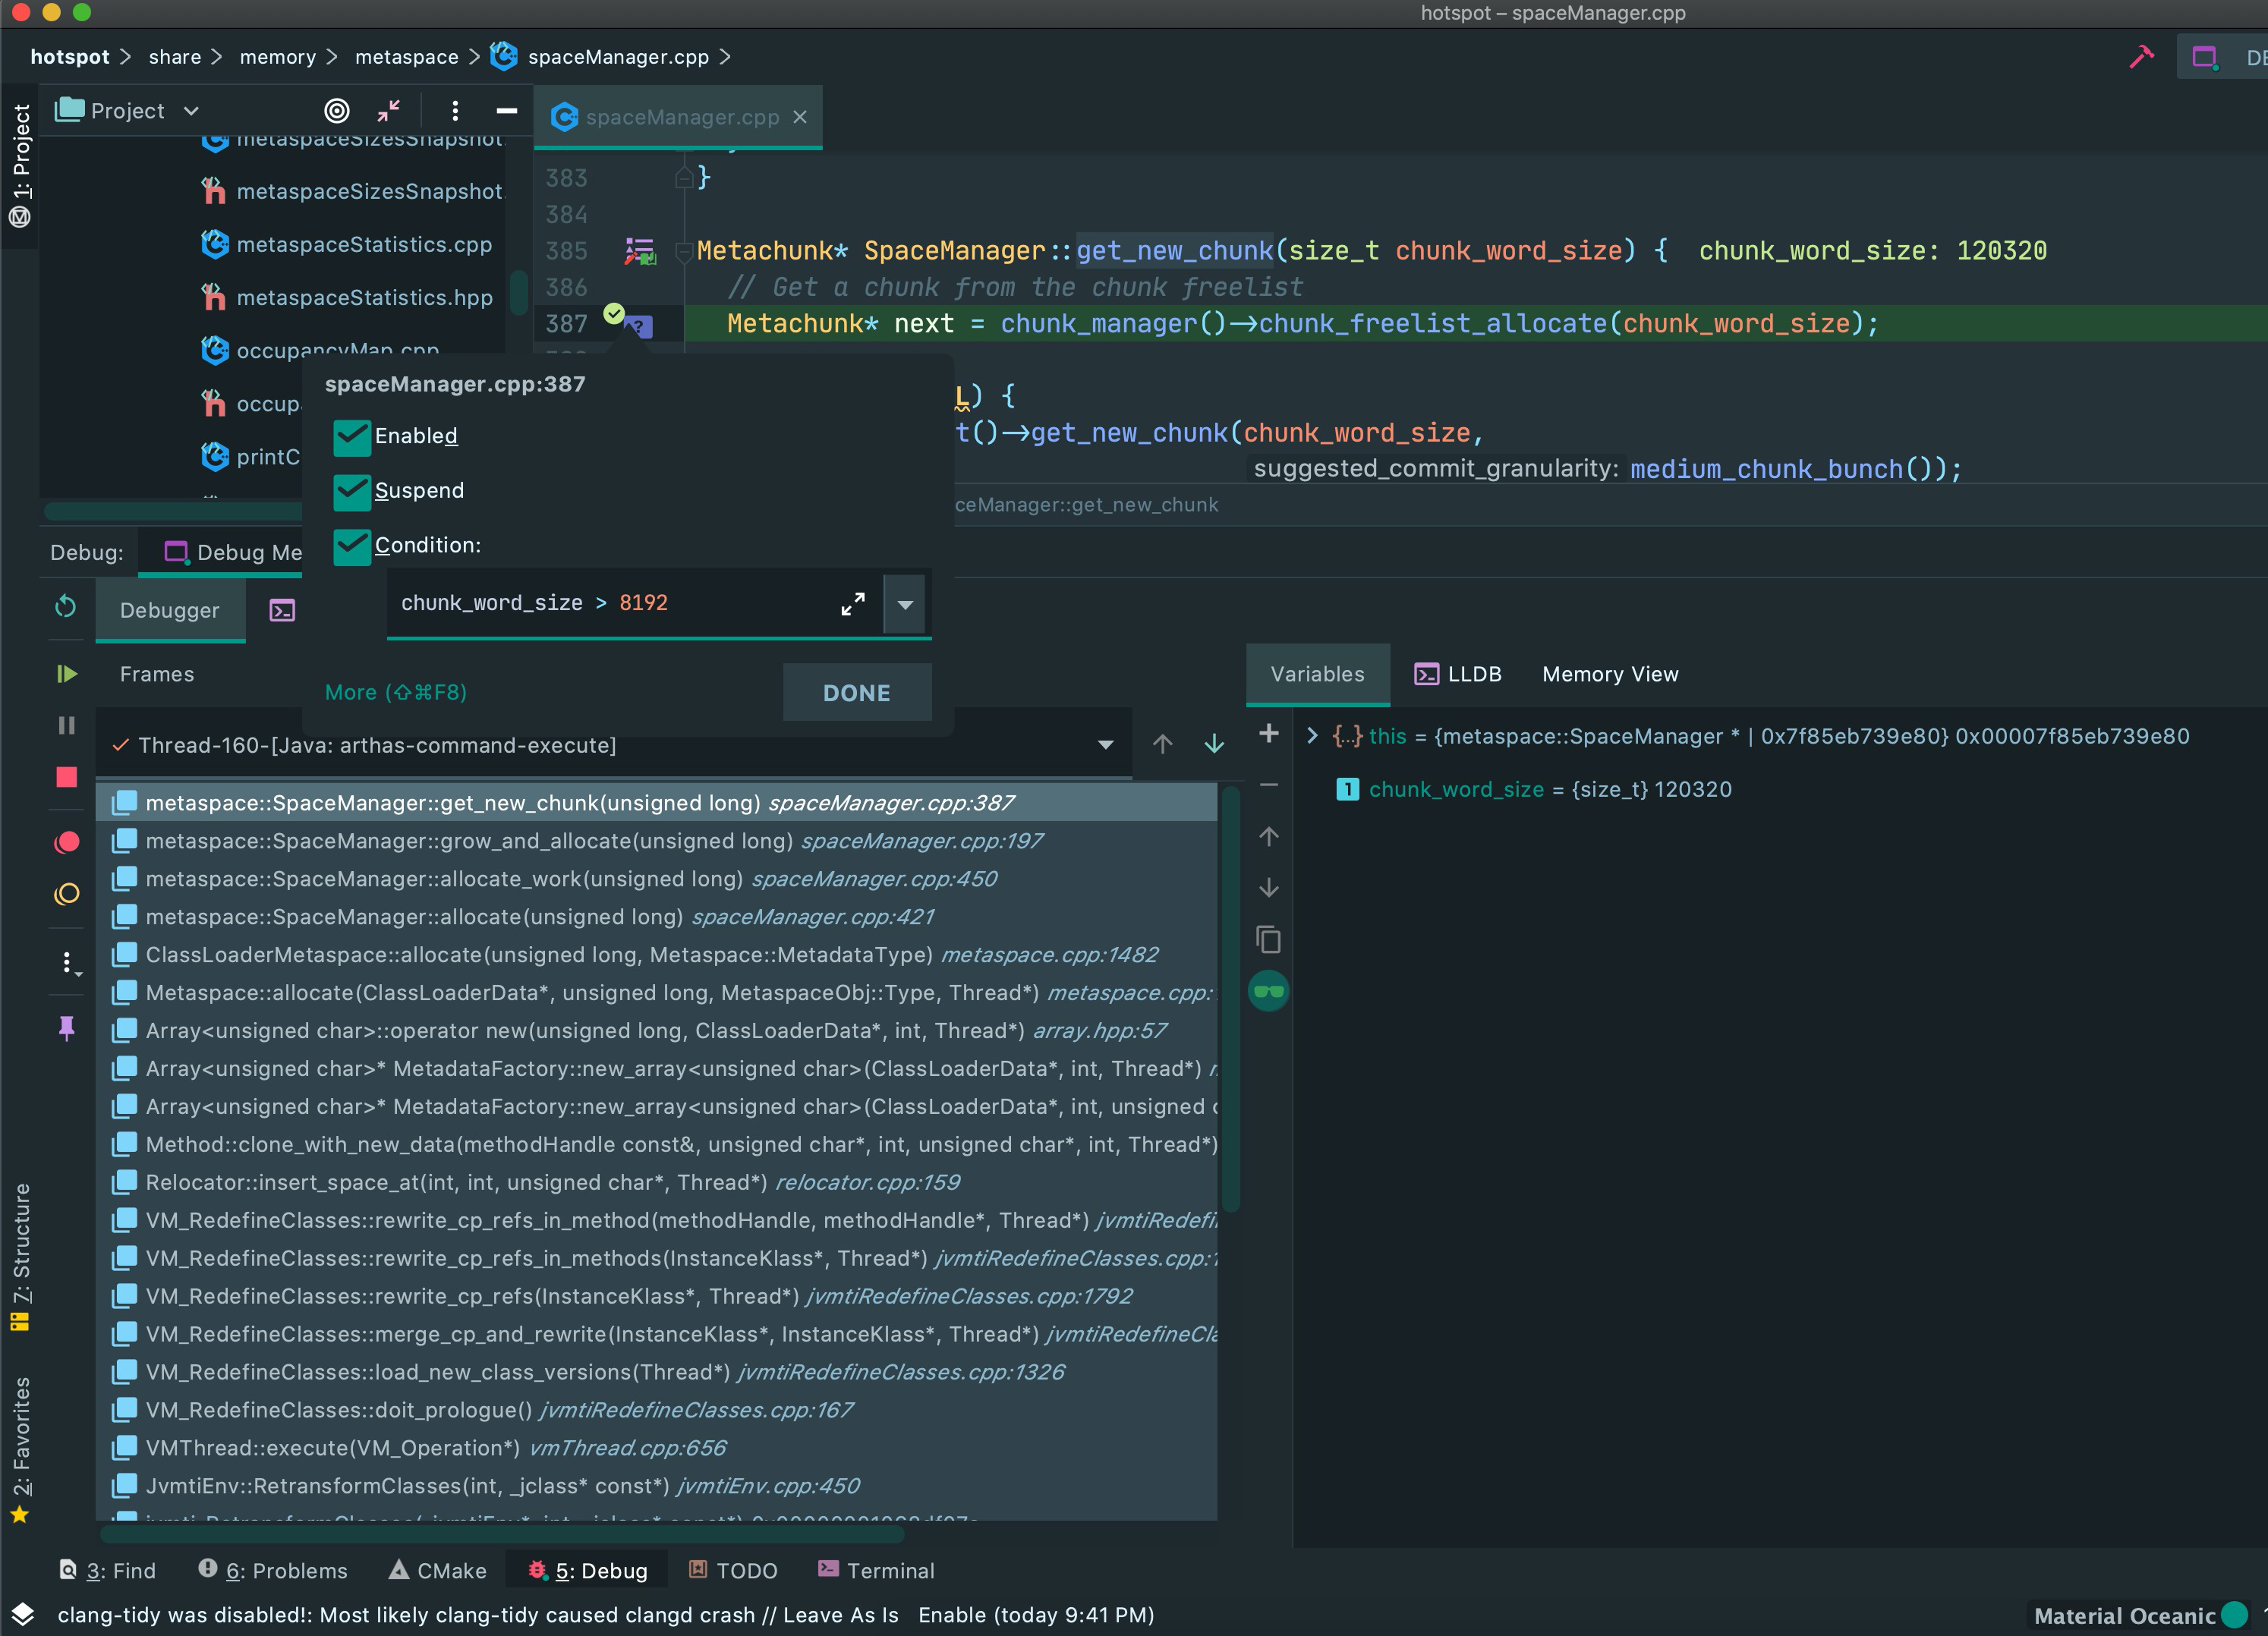The height and width of the screenshot is (1636, 2268).
Task: Open metaspaceStatistics.hpp in project tree
Action: pos(347,297)
